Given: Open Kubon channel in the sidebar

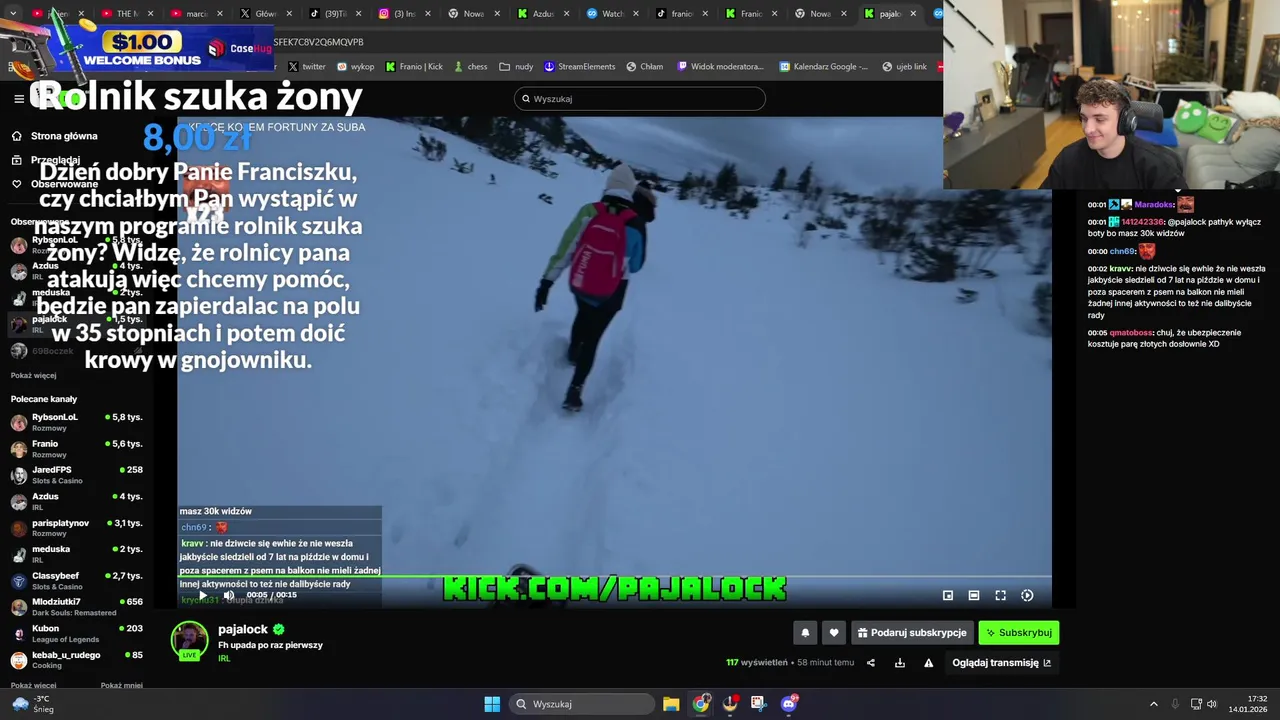Looking at the screenshot, I should point(77,634).
